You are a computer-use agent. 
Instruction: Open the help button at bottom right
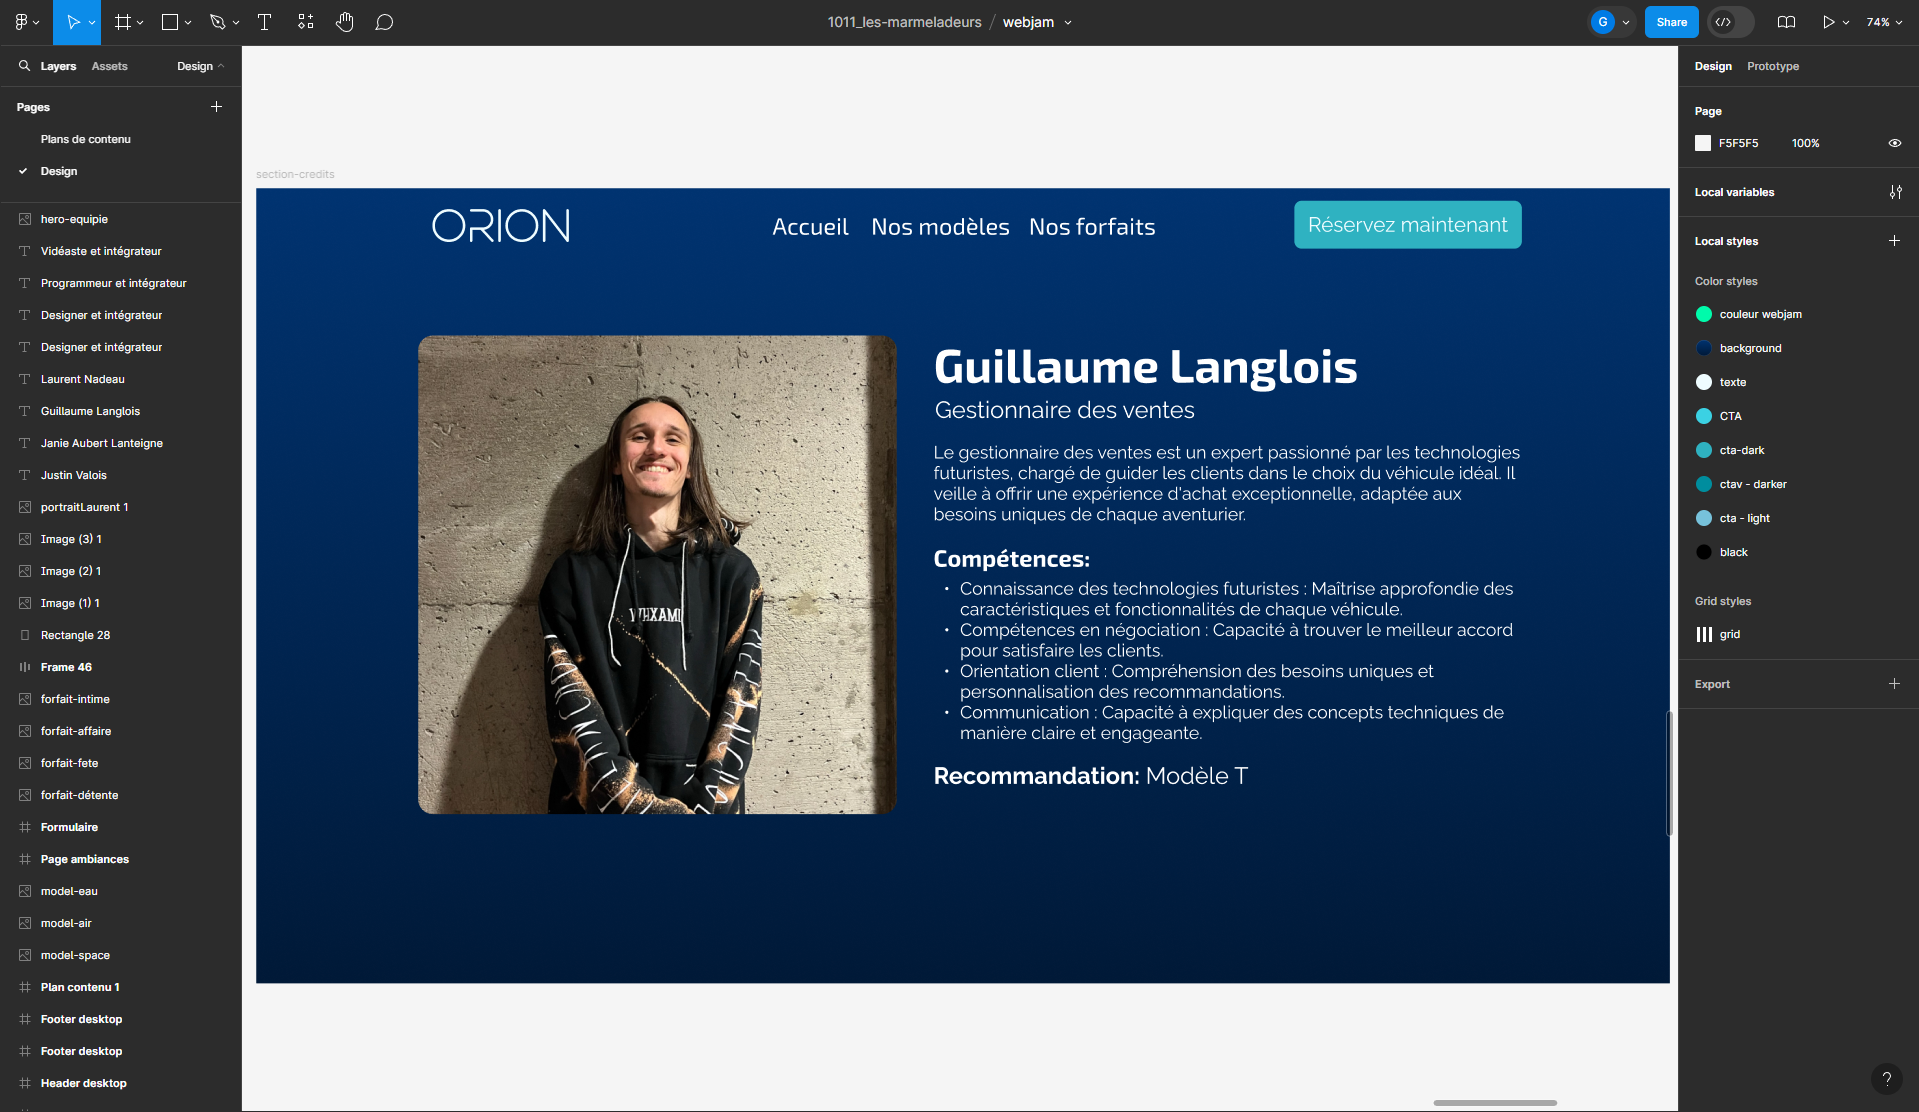coord(1887,1079)
